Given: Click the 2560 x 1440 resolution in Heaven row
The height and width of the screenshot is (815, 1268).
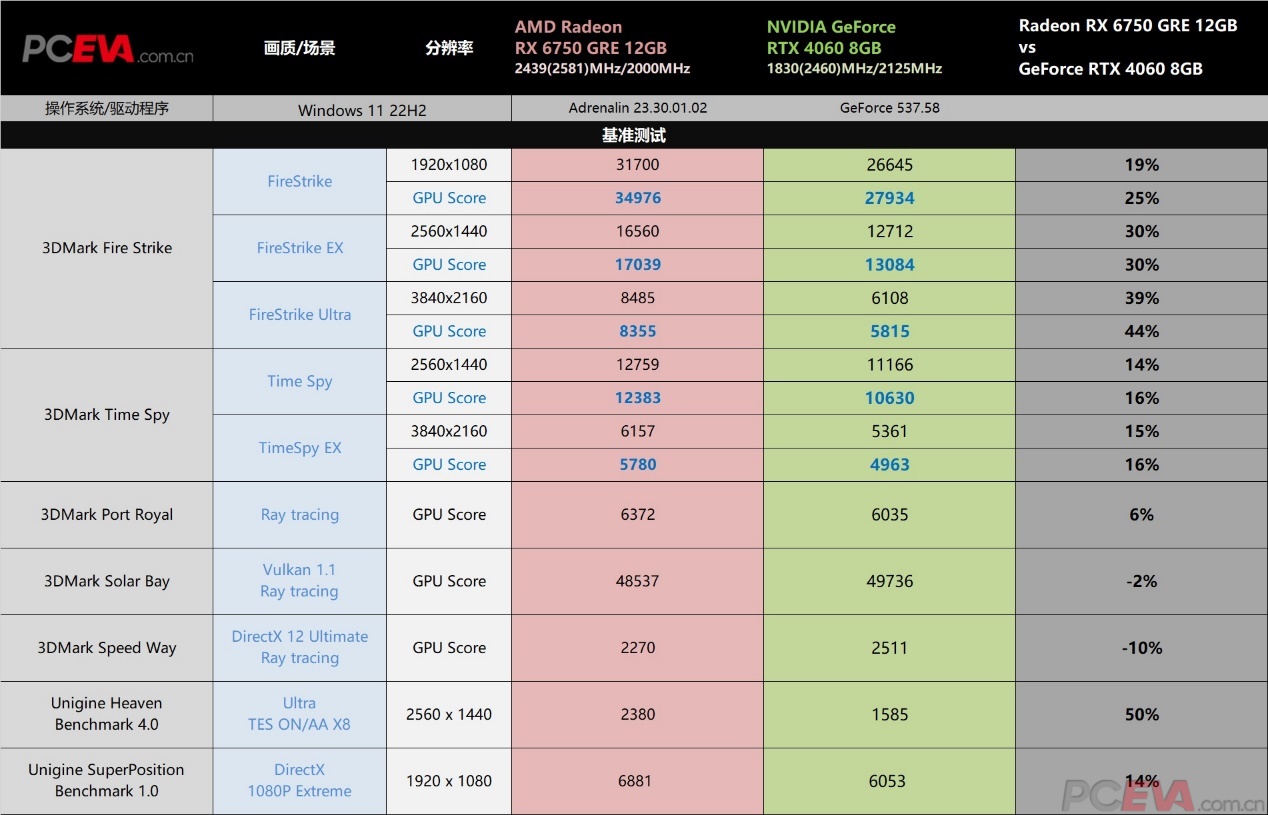Looking at the screenshot, I should click(449, 714).
